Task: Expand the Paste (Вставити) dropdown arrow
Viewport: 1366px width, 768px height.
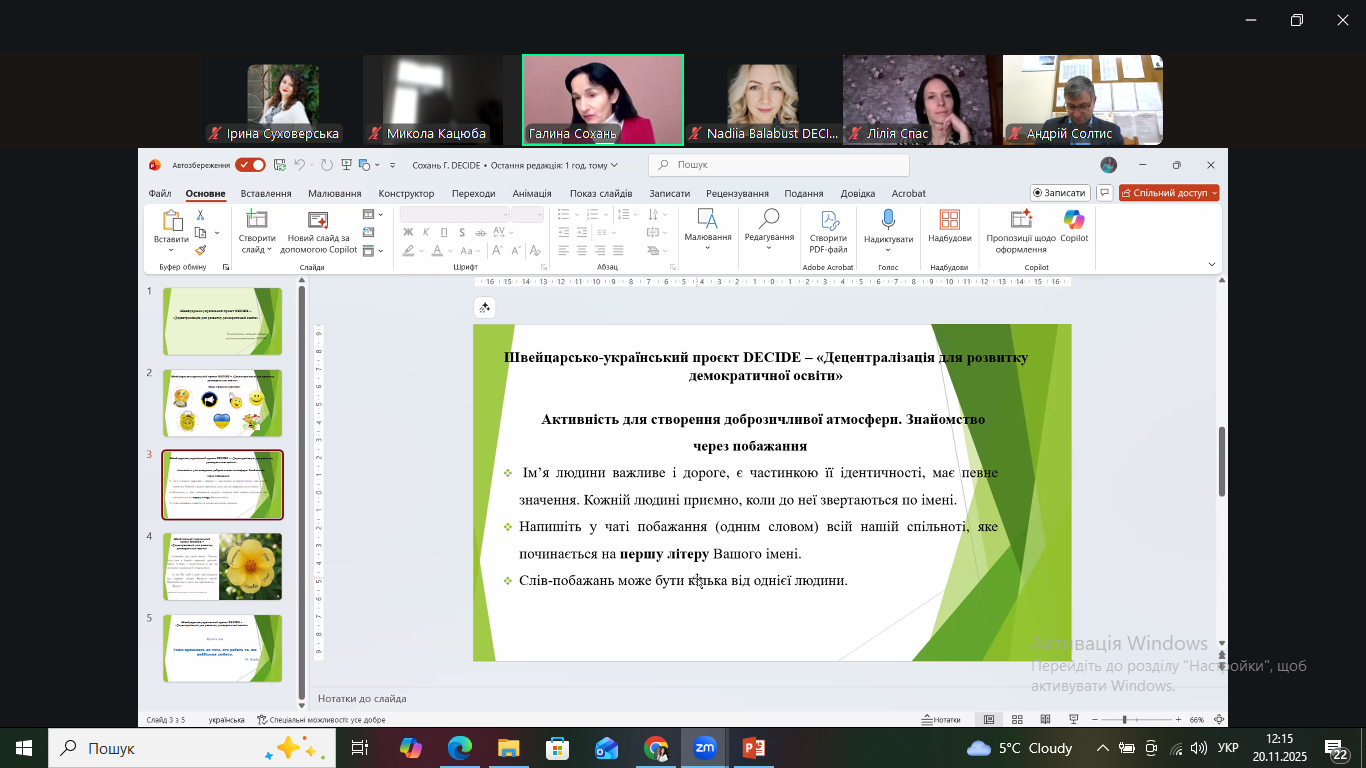Action: (x=171, y=251)
